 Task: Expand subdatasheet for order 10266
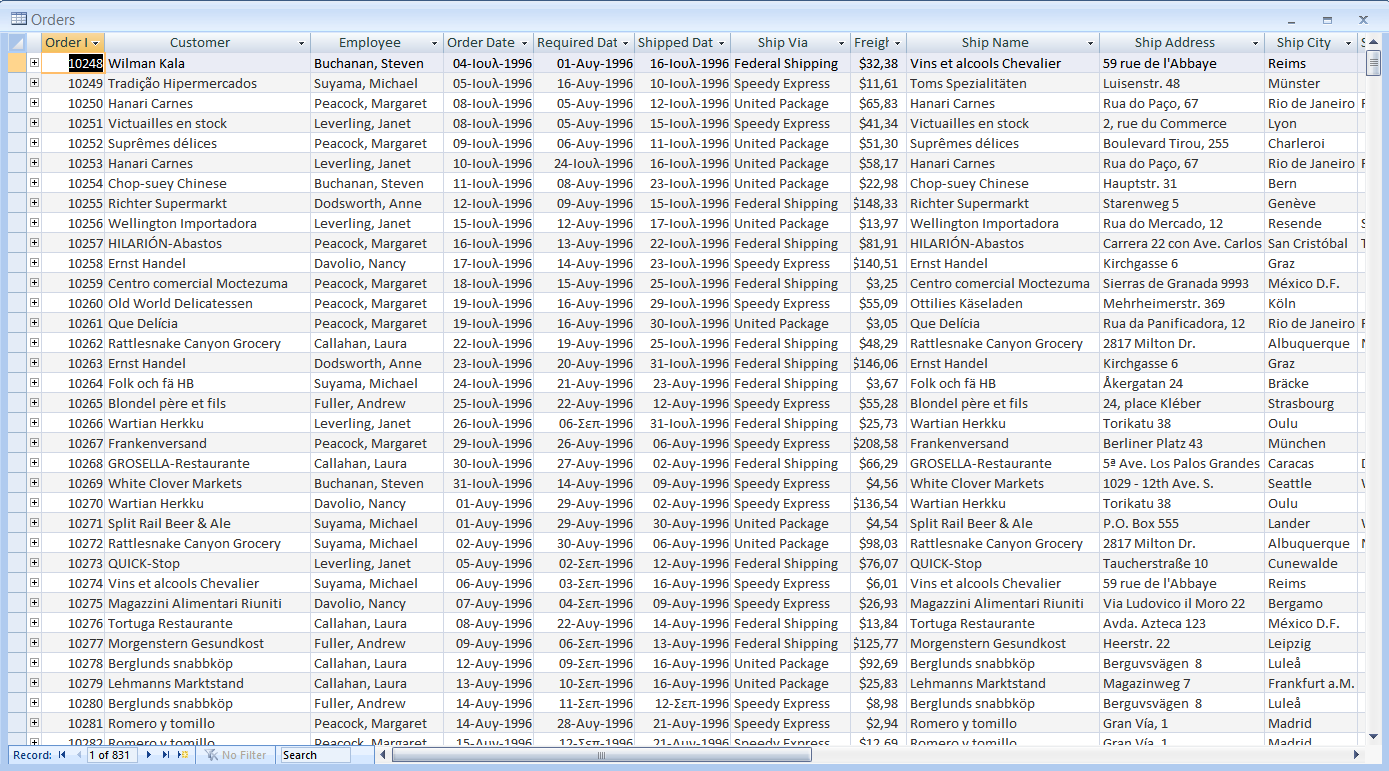click(x=34, y=423)
